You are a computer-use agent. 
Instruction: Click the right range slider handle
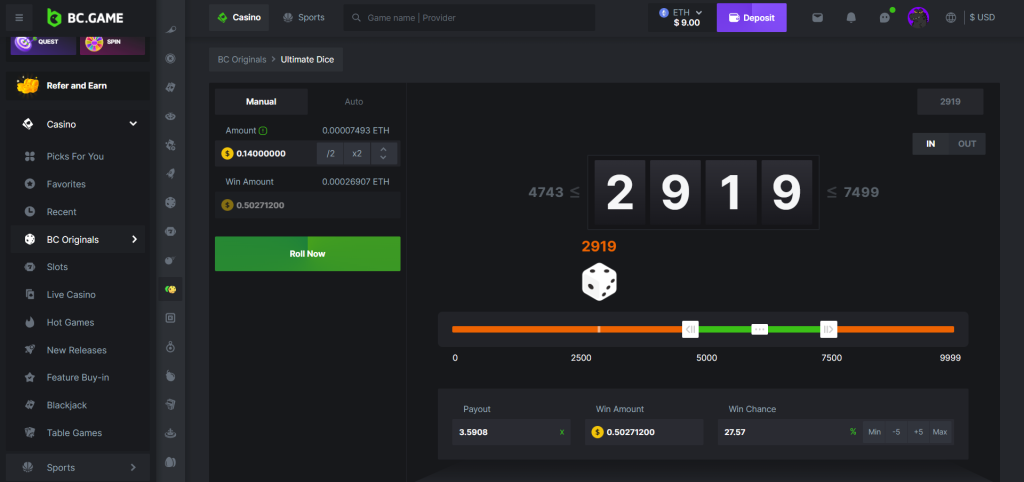(828, 329)
